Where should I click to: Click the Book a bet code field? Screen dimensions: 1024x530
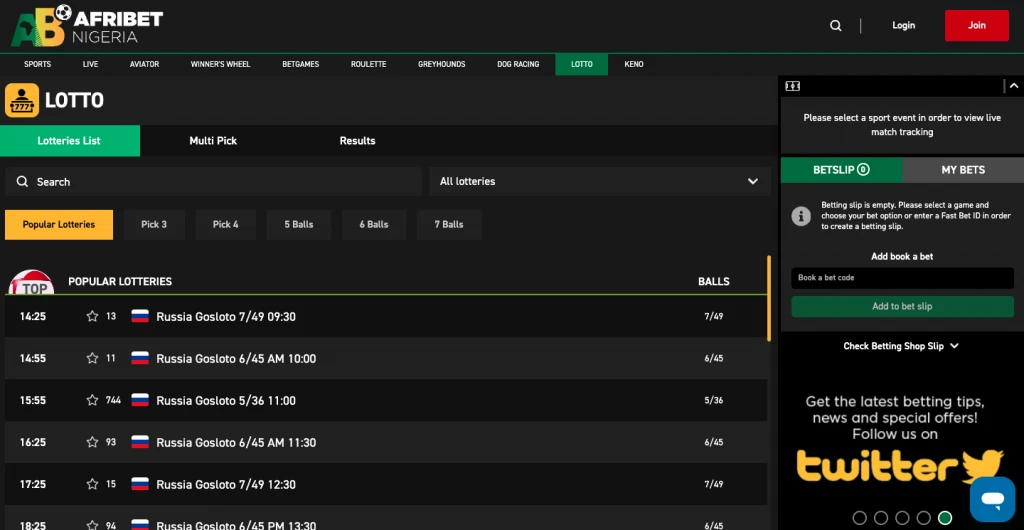coord(902,278)
